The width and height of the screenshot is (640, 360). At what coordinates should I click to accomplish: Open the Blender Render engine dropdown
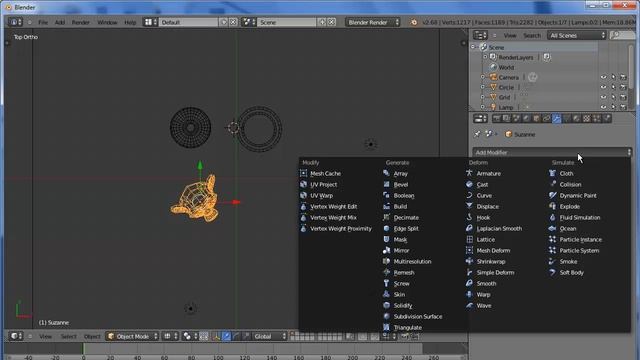point(373,22)
